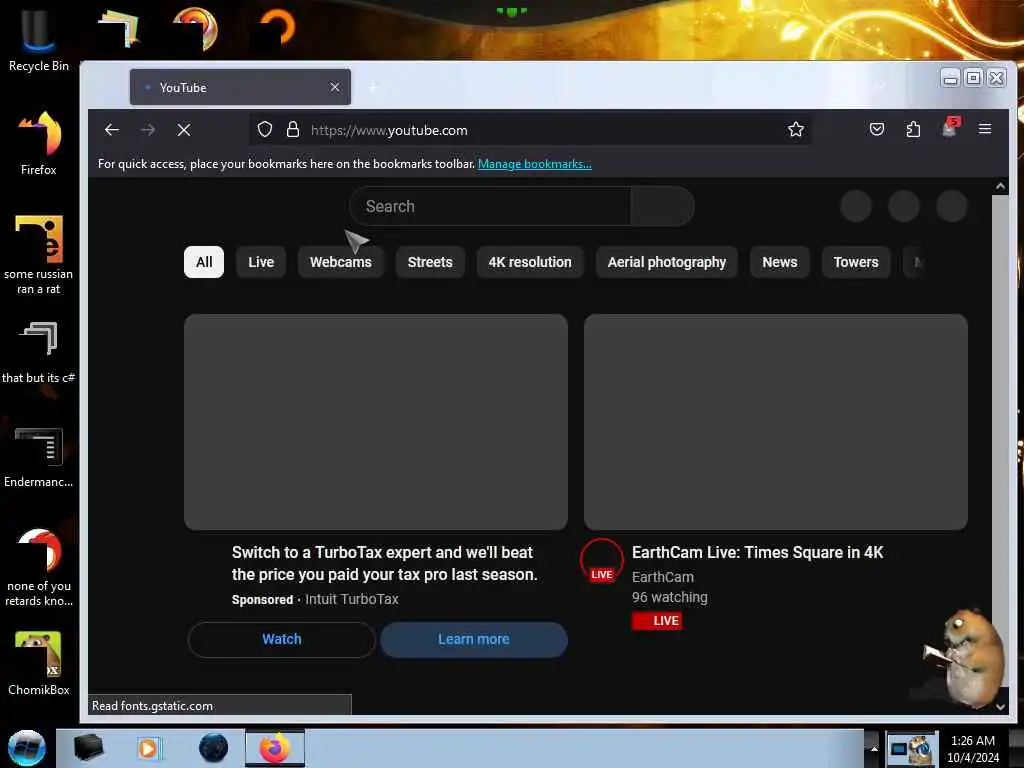The image size is (1024, 768).
Task: Stop loading the page with the X button
Action: [x=184, y=130]
